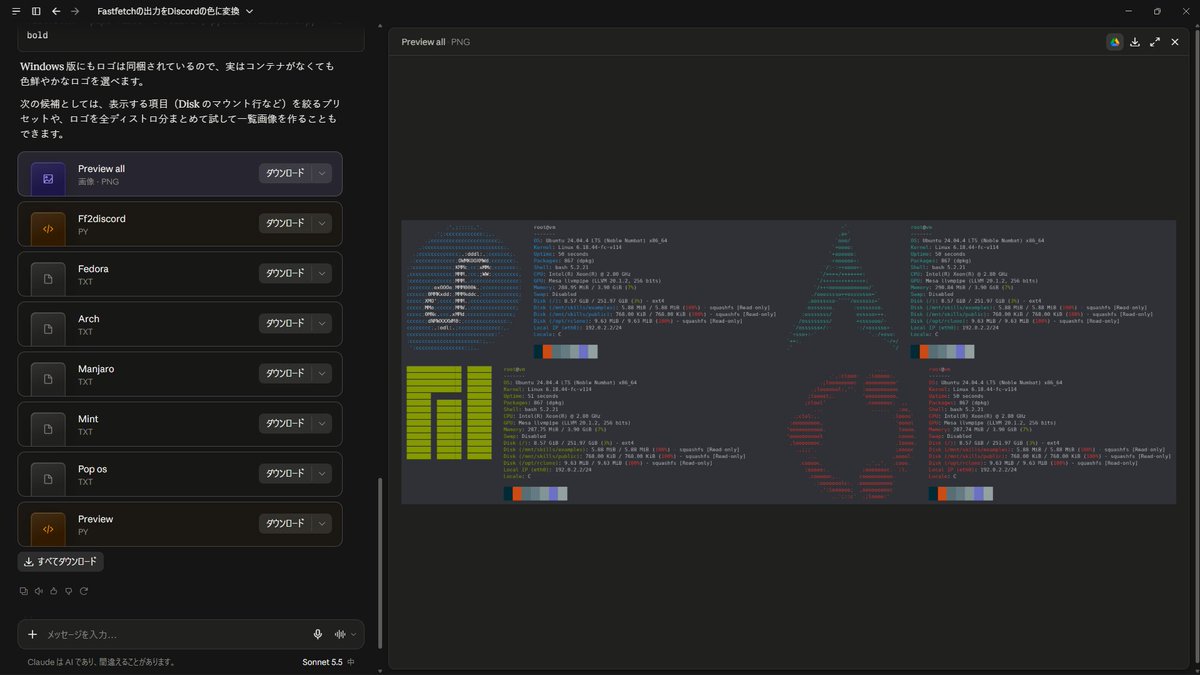Open the Preview all image file icon

(48, 178)
